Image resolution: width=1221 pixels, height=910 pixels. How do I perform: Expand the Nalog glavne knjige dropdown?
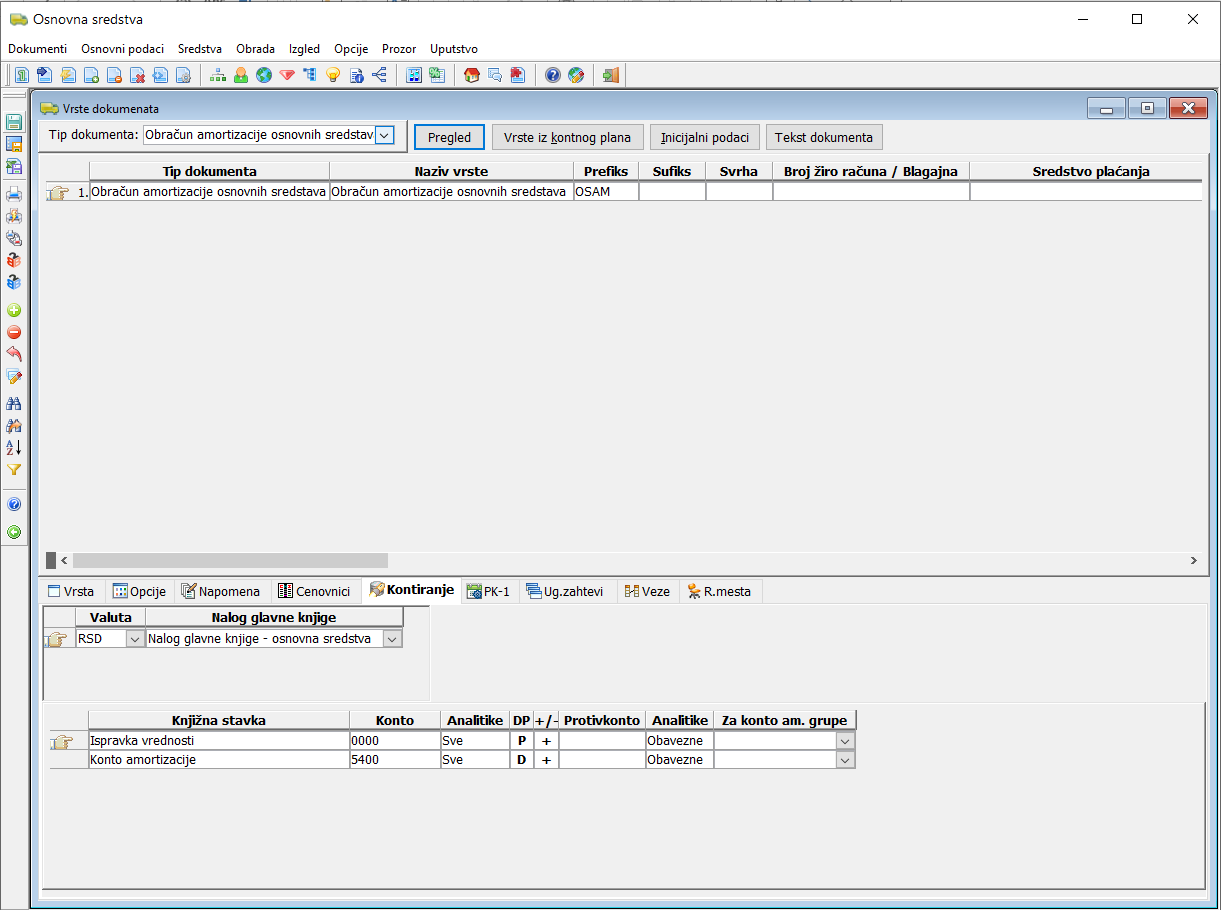392,639
